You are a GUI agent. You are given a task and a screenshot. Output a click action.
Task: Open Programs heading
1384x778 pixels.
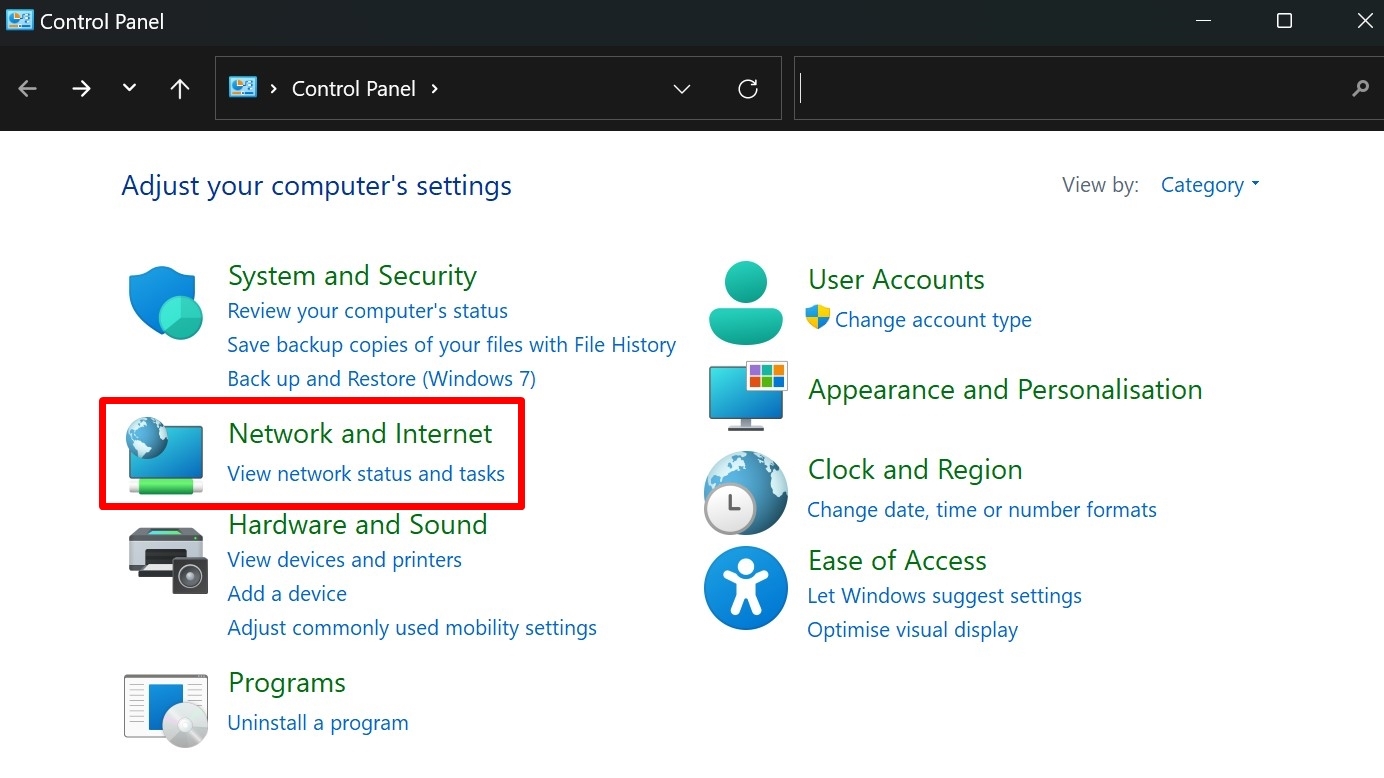coord(287,683)
